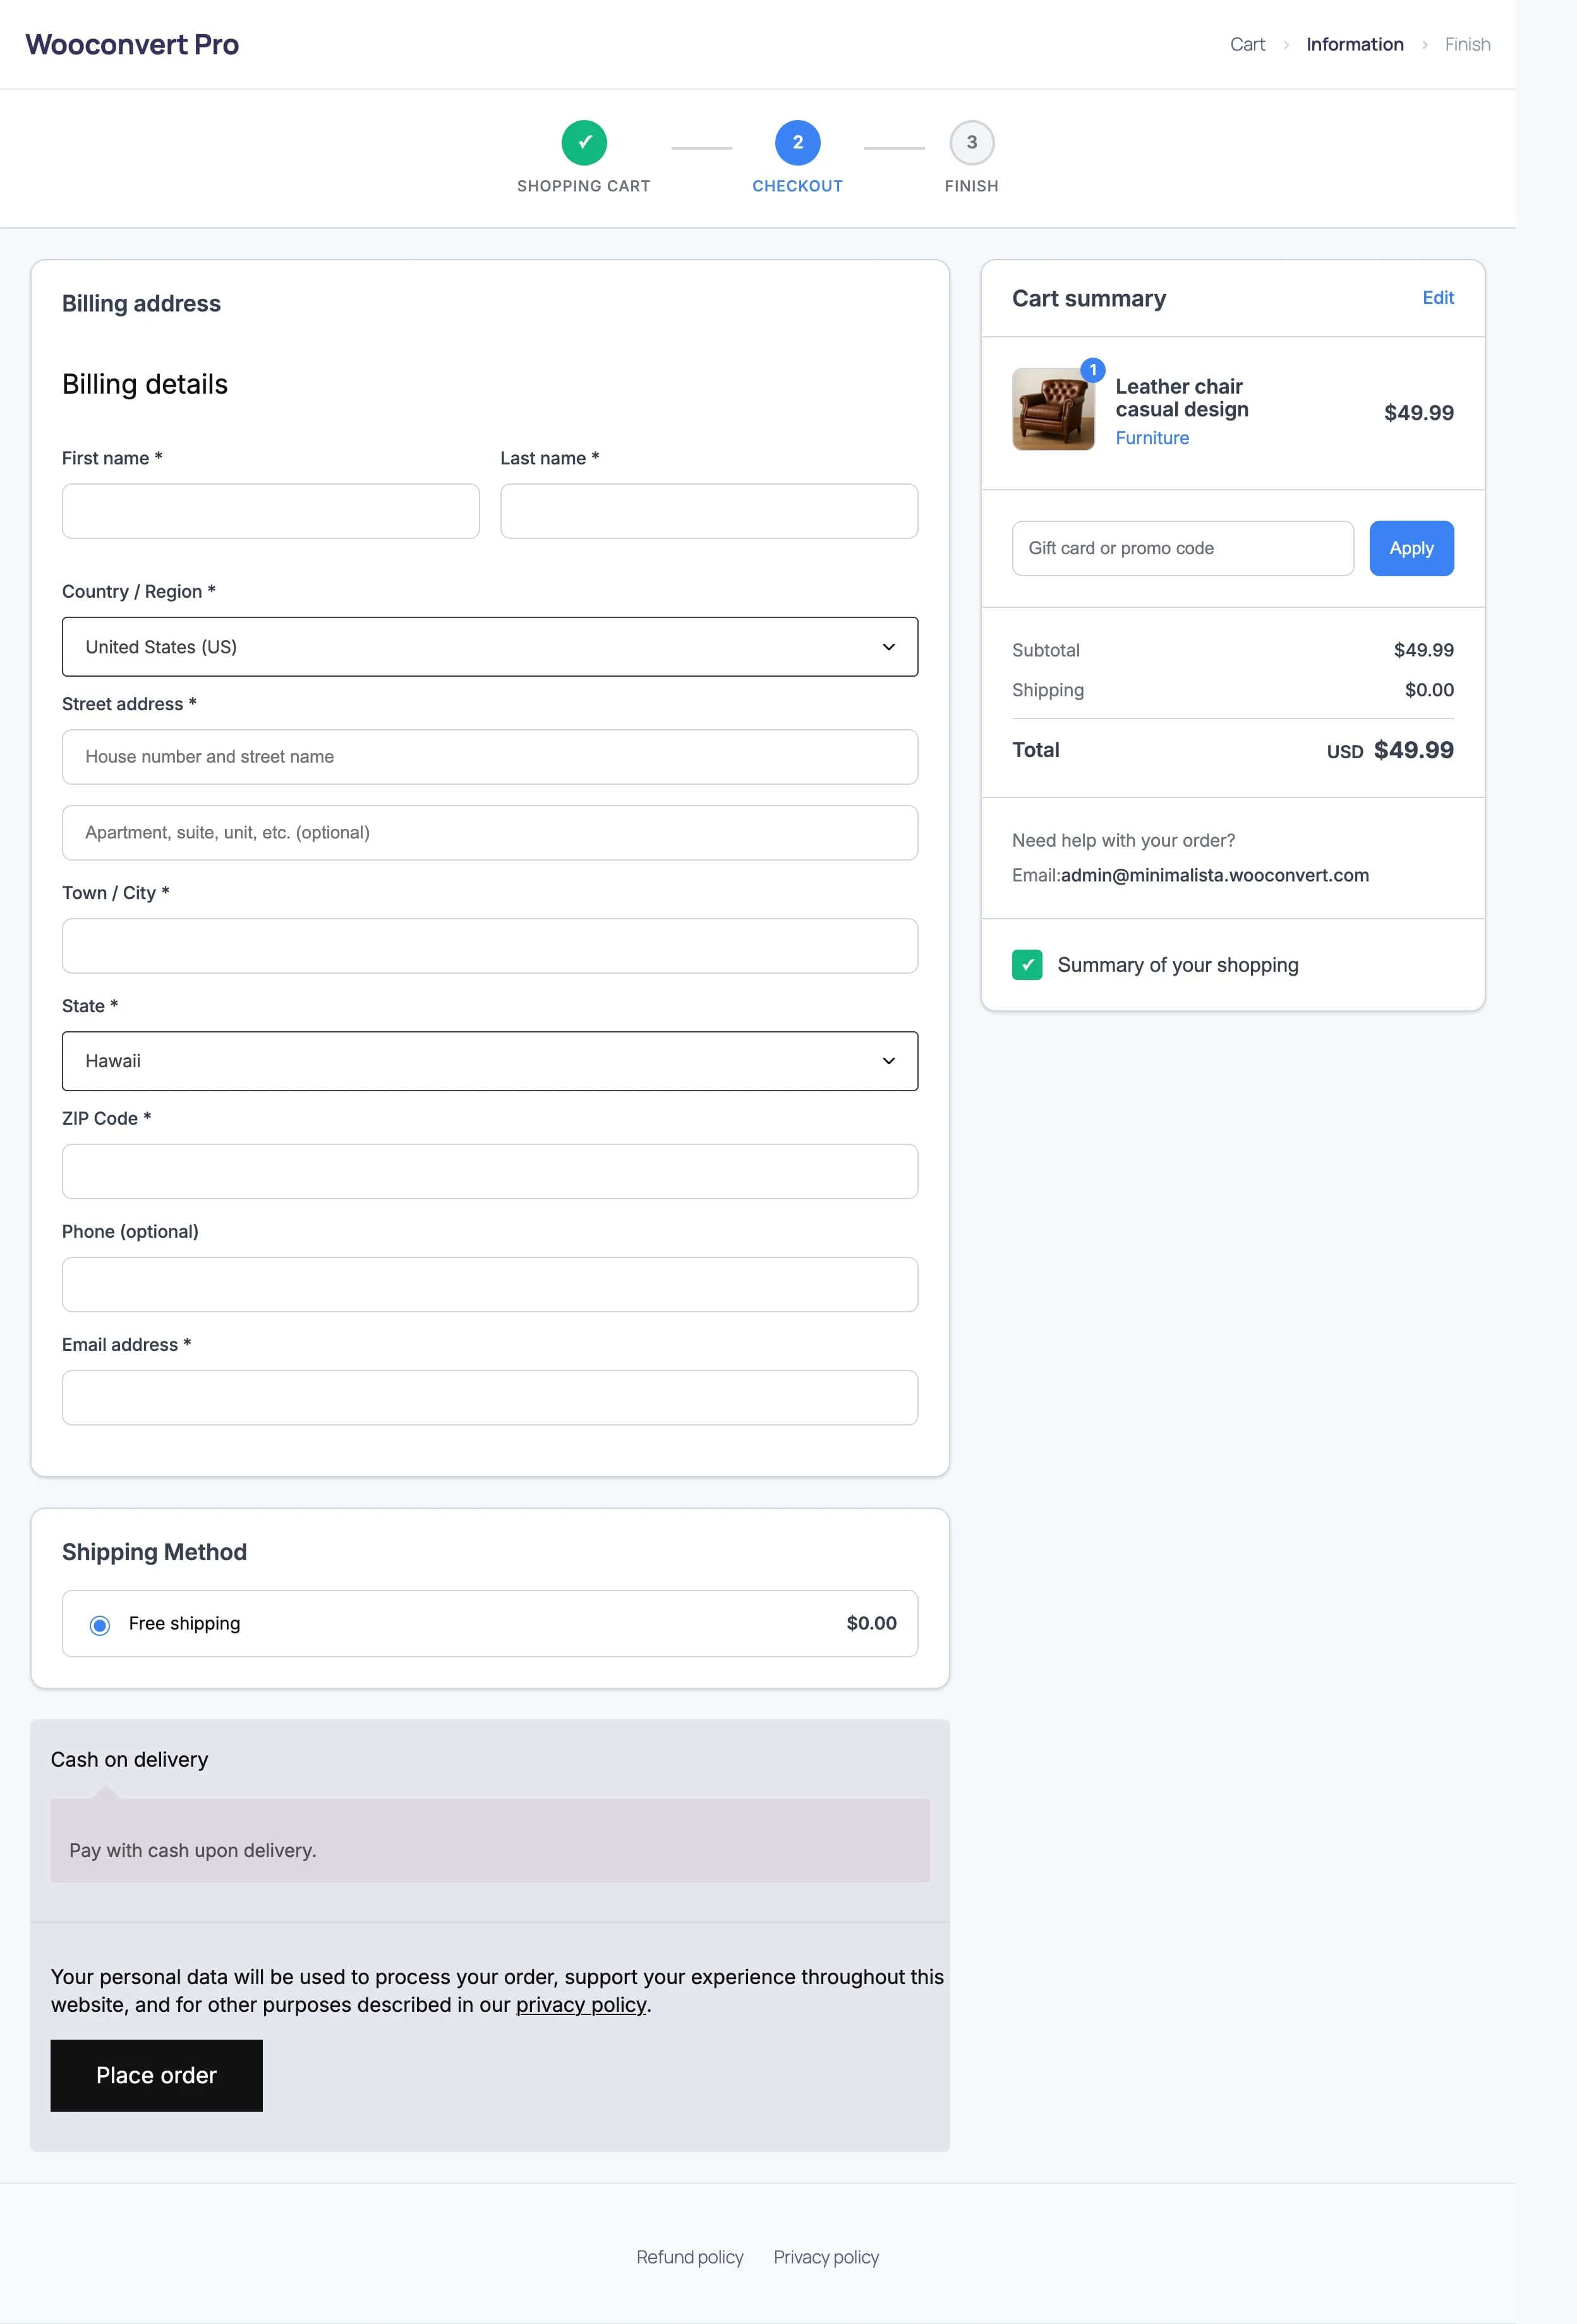Image resolution: width=1577 pixels, height=2324 pixels.
Task: Expand the Country / Region dropdown
Action: [490, 647]
